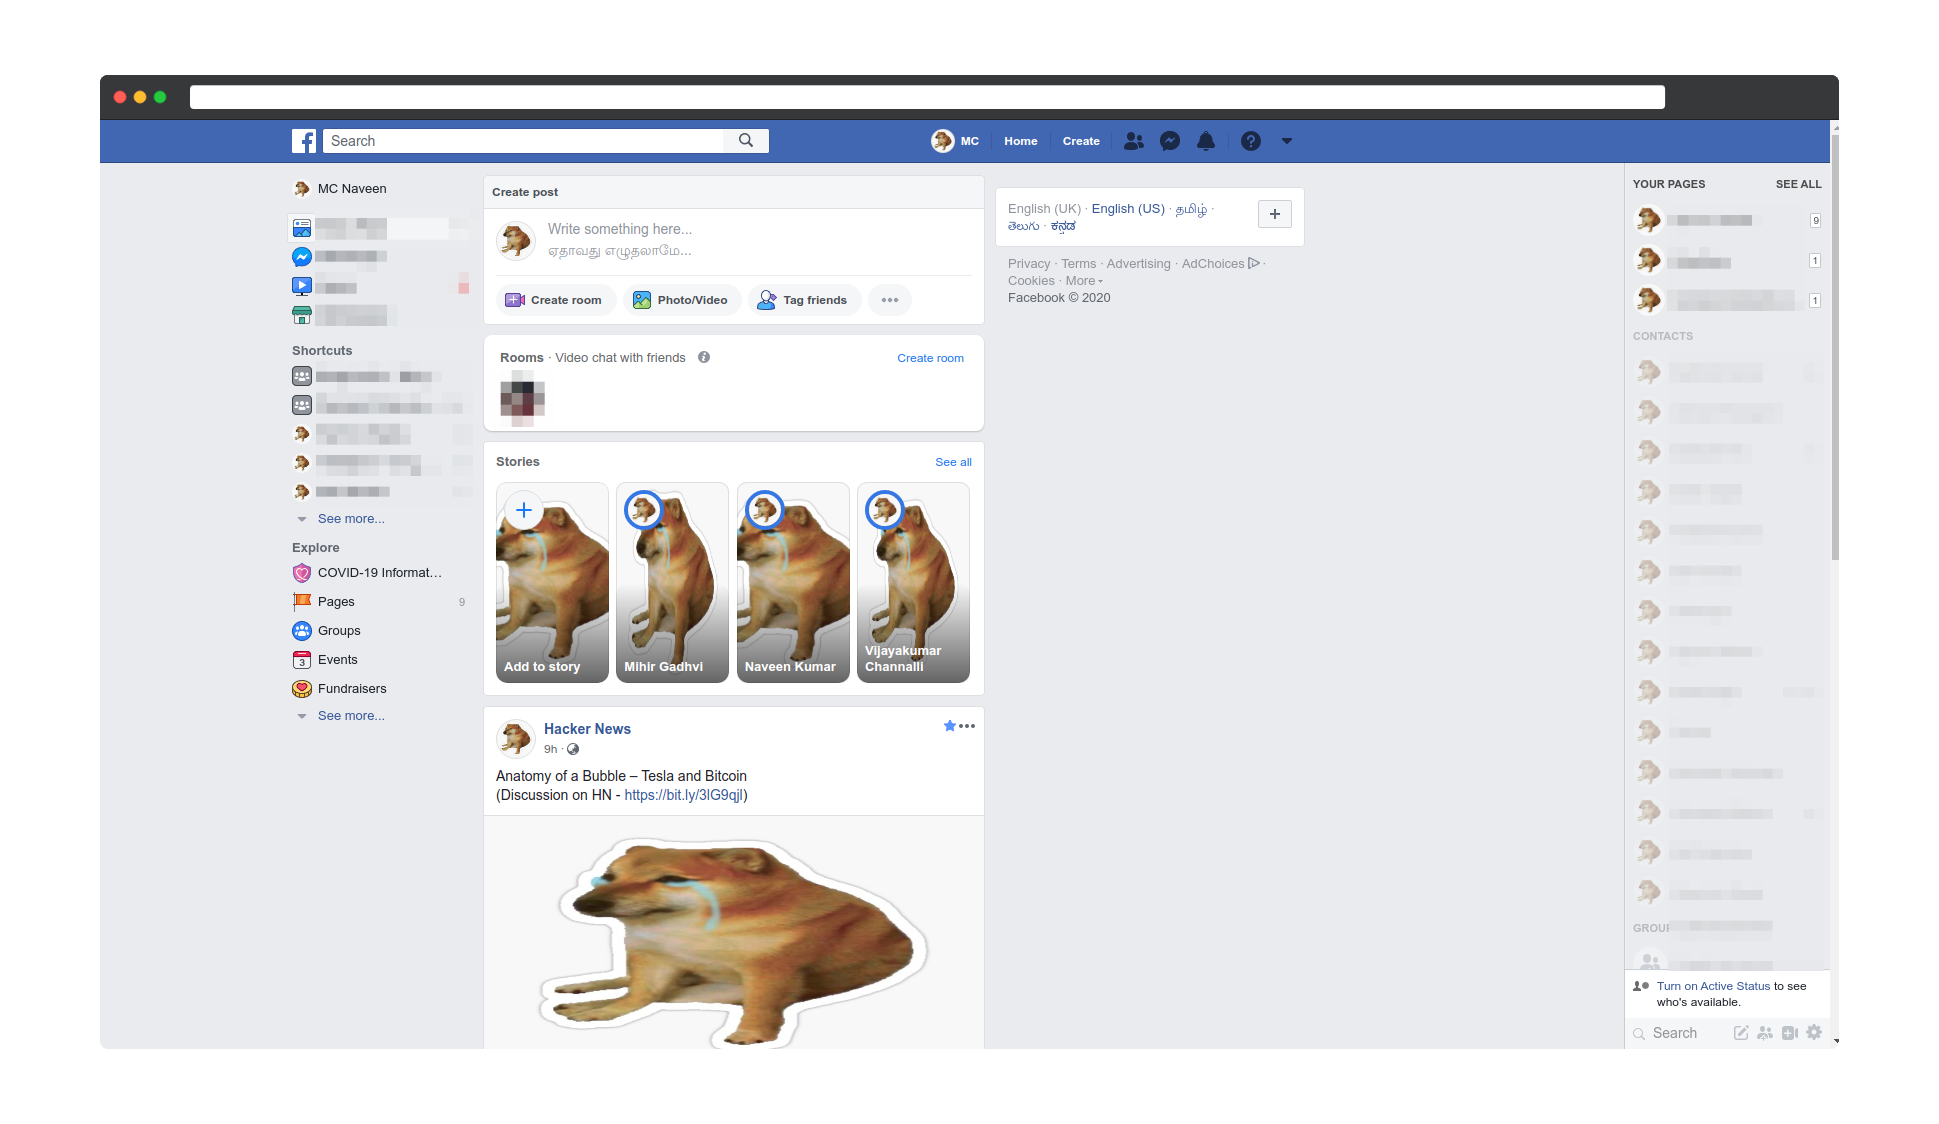Open account dropdown arrow in top bar
The image size is (1939, 1124).
pyautogui.click(x=1287, y=141)
